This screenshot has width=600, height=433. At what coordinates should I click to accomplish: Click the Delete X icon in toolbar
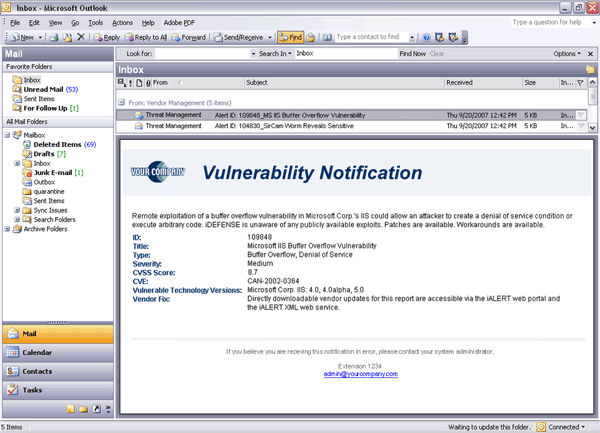click(81, 37)
